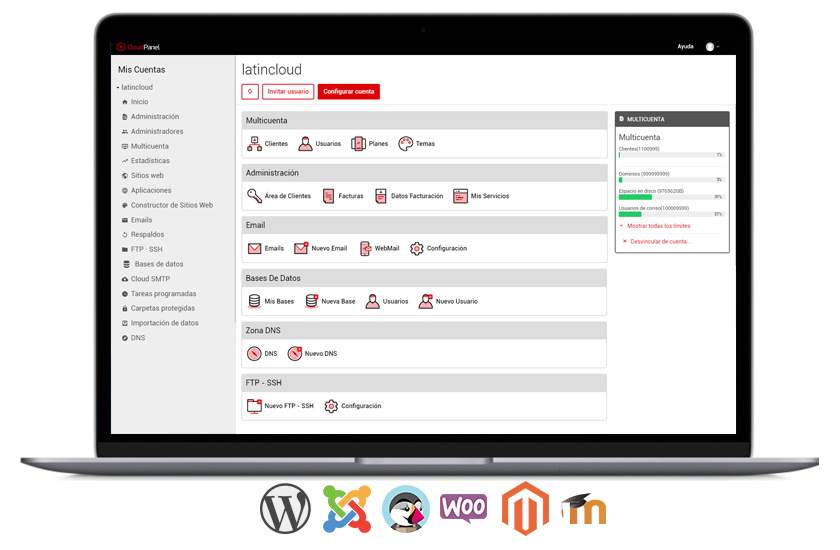Open Área de Clientes key icon
The image size is (840, 550).
(x=254, y=196)
